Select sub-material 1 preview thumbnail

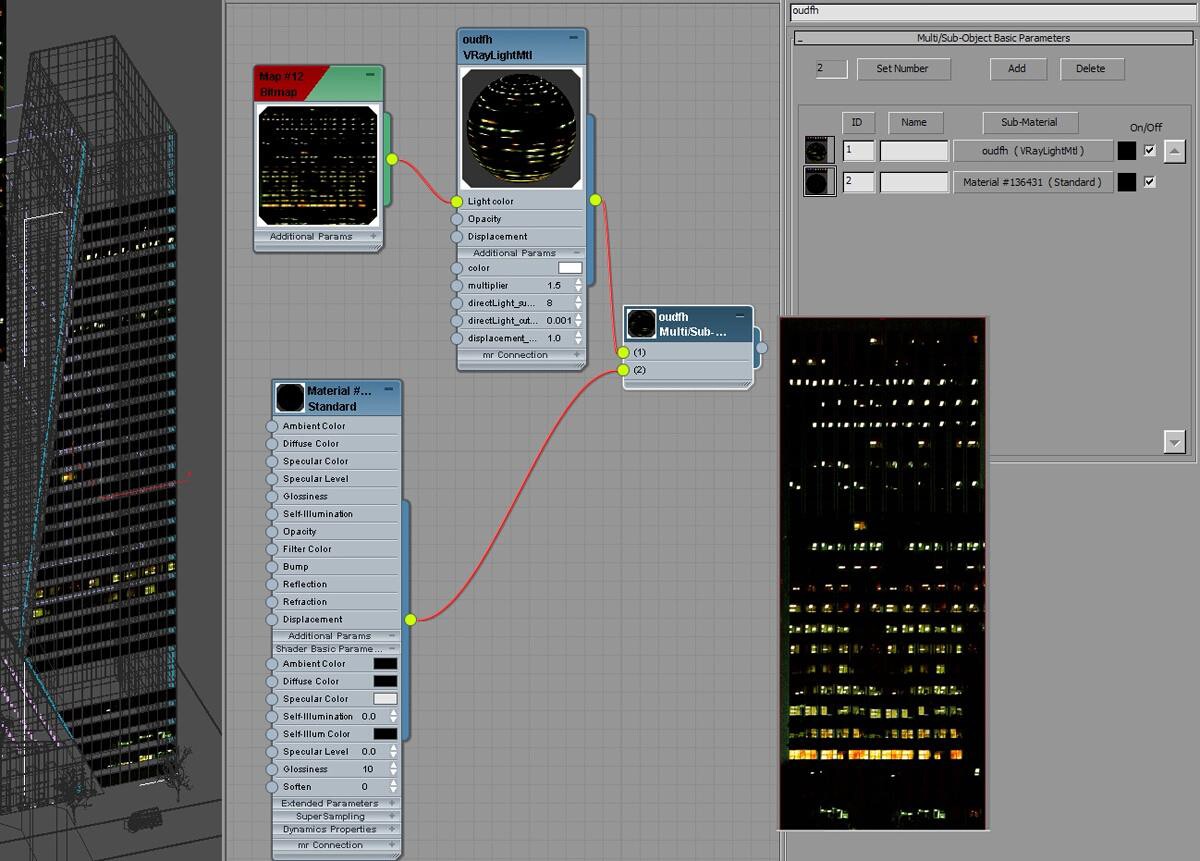click(820, 151)
